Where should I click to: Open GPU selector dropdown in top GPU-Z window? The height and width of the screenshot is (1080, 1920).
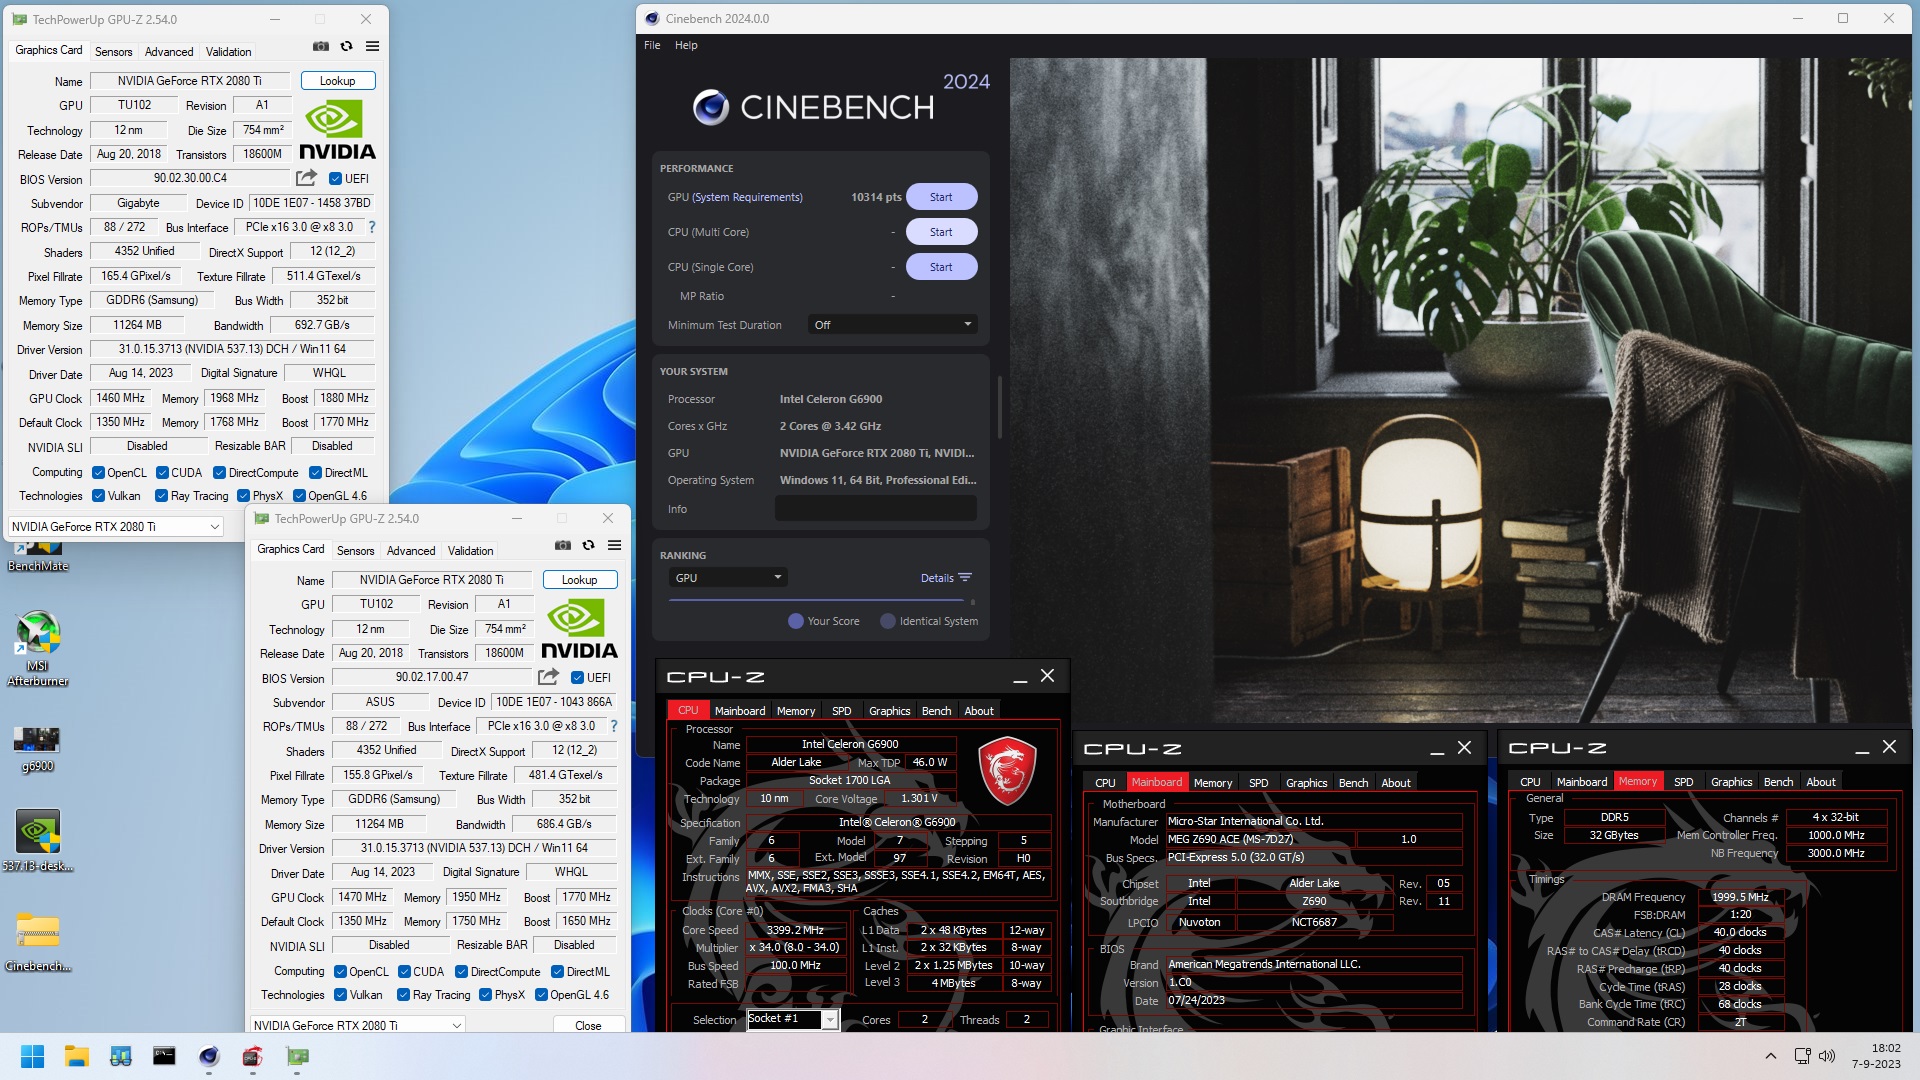[115, 526]
